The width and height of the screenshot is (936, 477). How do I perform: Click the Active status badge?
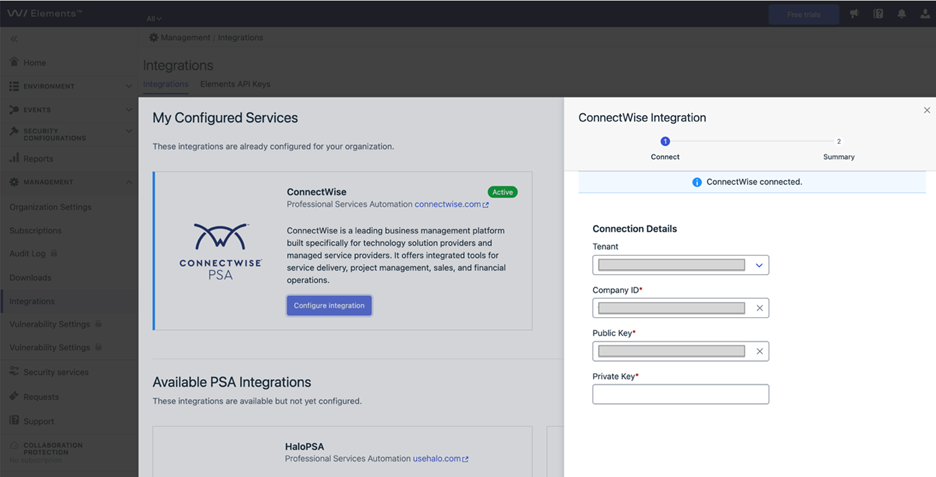pos(503,192)
